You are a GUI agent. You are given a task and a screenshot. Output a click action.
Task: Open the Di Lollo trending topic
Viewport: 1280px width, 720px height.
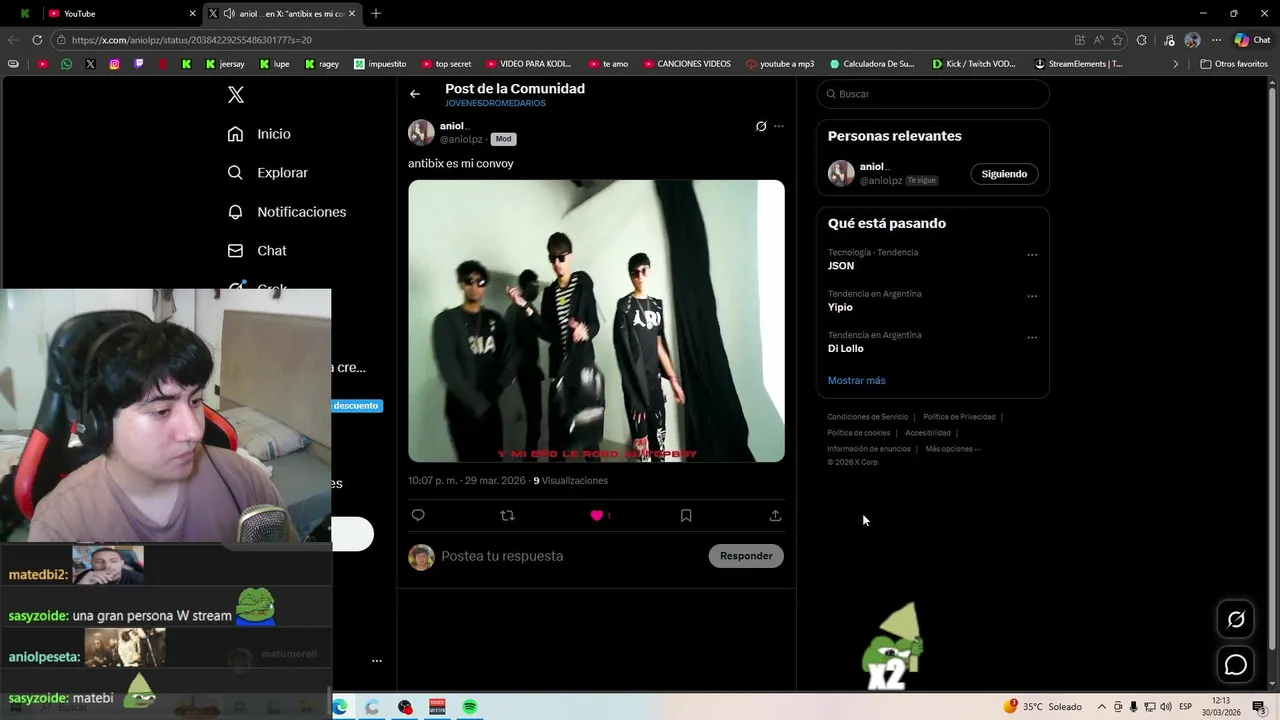(x=845, y=348)
